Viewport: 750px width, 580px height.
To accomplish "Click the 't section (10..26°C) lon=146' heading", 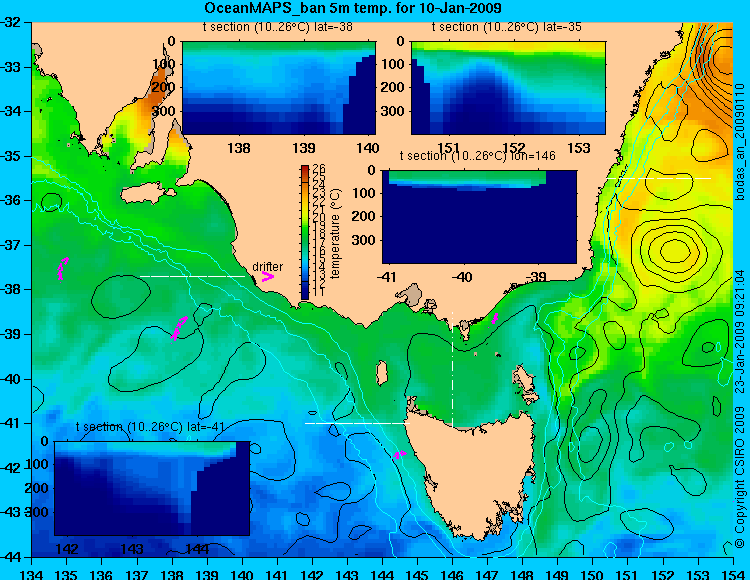I will tap(478, 156).
